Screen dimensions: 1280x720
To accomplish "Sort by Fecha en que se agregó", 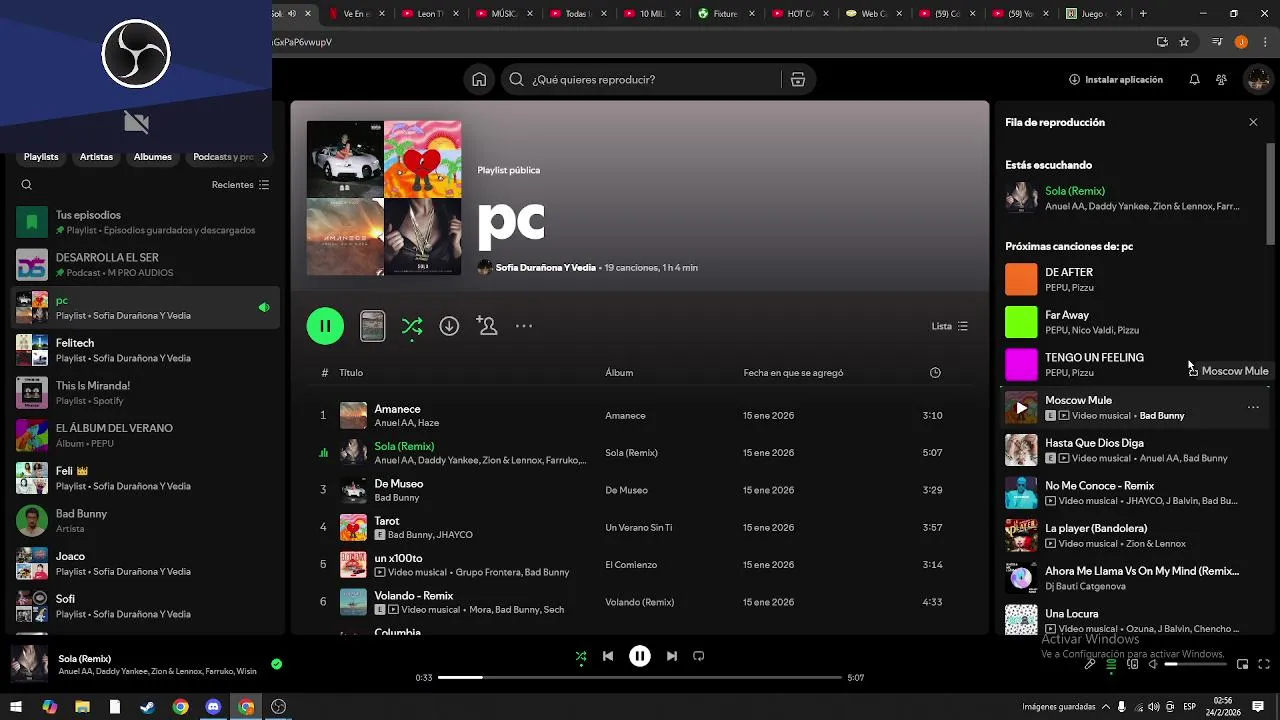I will click(x=793, y=373).
